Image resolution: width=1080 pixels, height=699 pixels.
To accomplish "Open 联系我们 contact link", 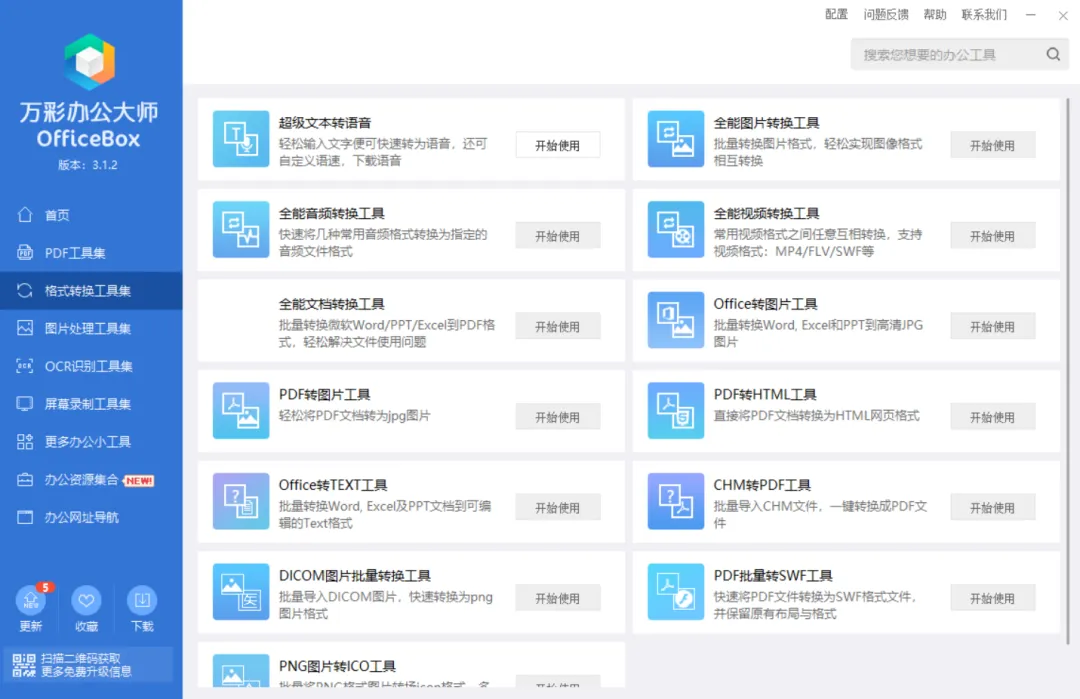I will click(984, 14).
